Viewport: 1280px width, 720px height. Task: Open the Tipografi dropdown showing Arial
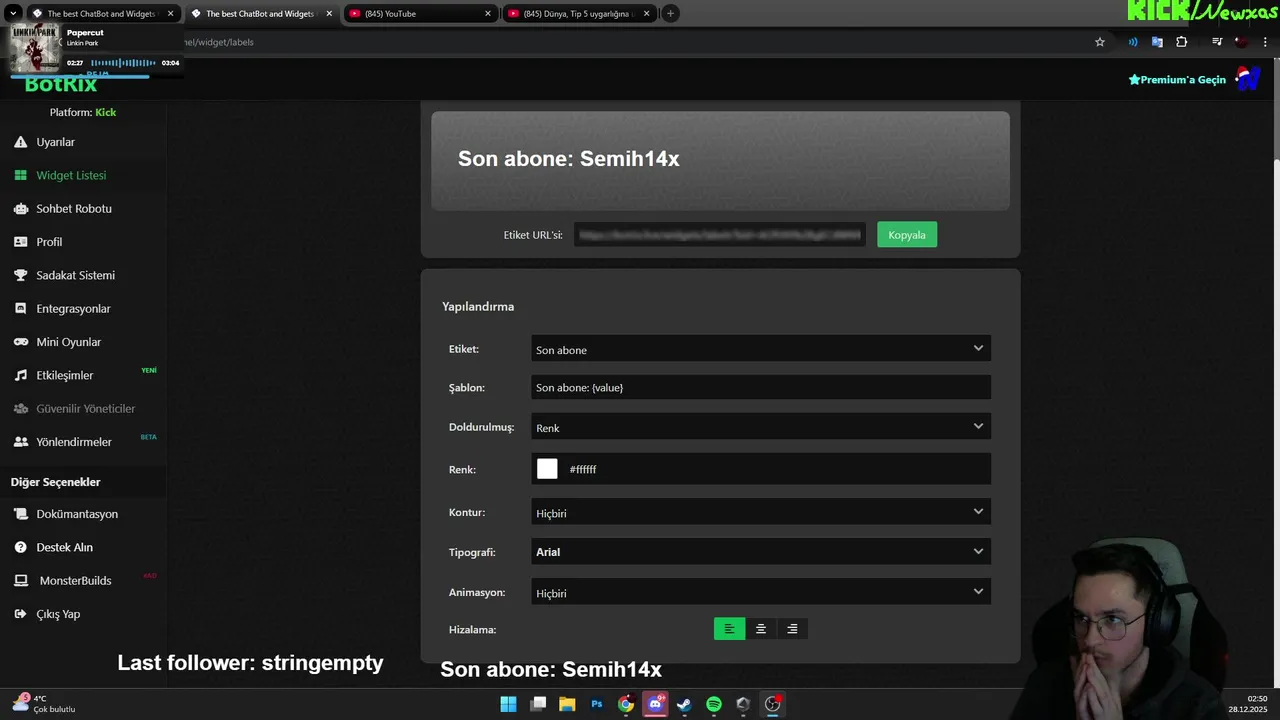[761, 551]
